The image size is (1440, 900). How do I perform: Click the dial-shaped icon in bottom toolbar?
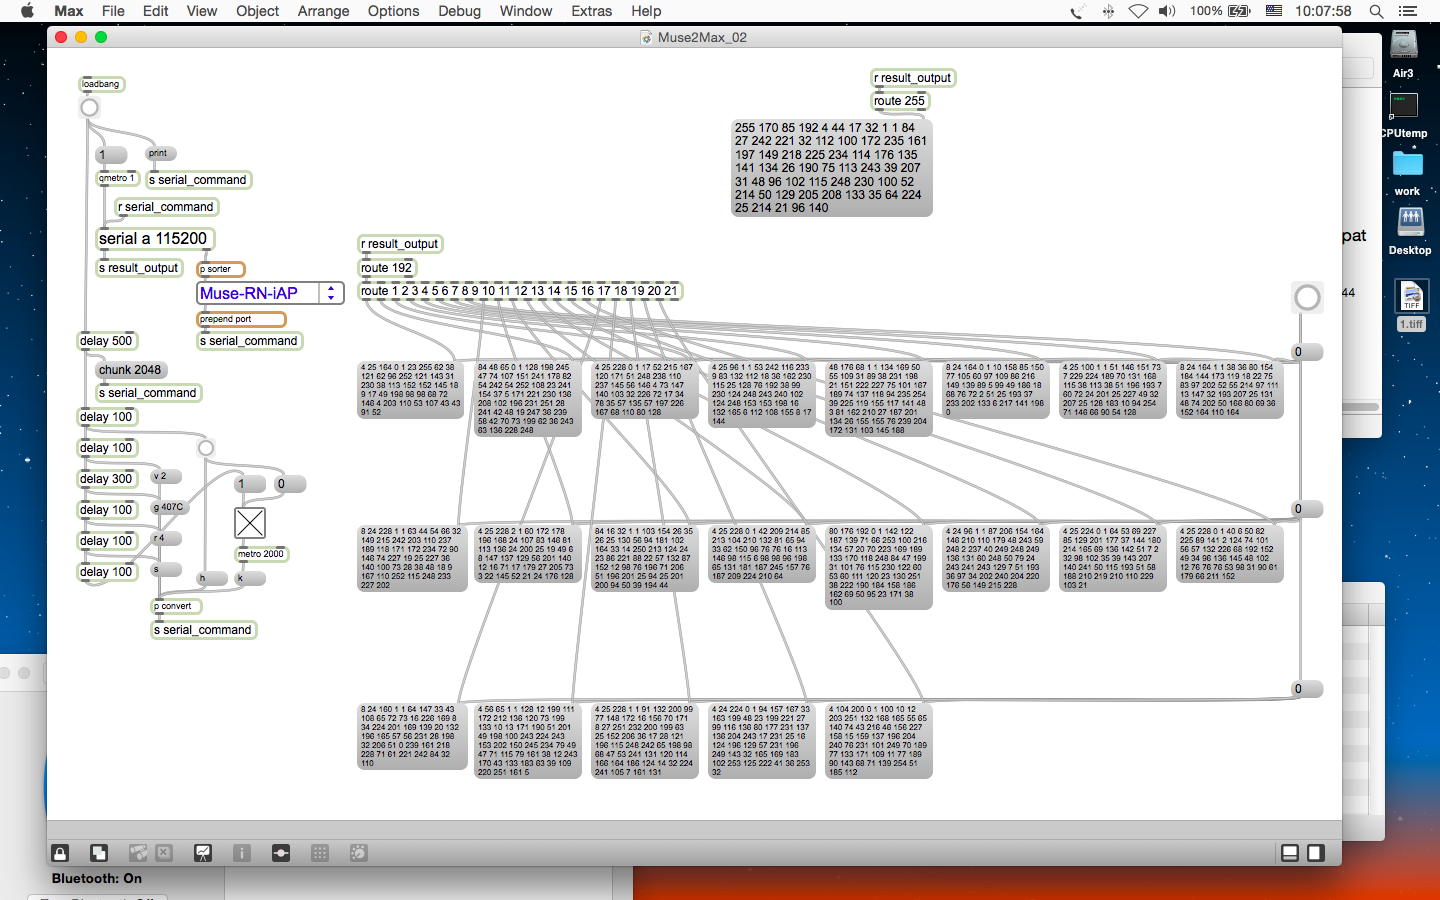(x=359, y=853)
